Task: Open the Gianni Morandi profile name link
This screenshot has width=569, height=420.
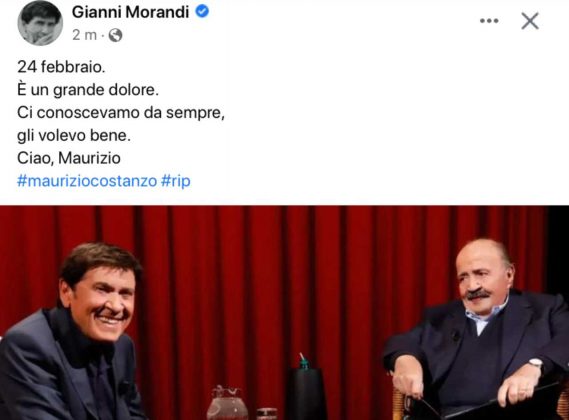Action: pyautogui.click(x=131, y=12)
